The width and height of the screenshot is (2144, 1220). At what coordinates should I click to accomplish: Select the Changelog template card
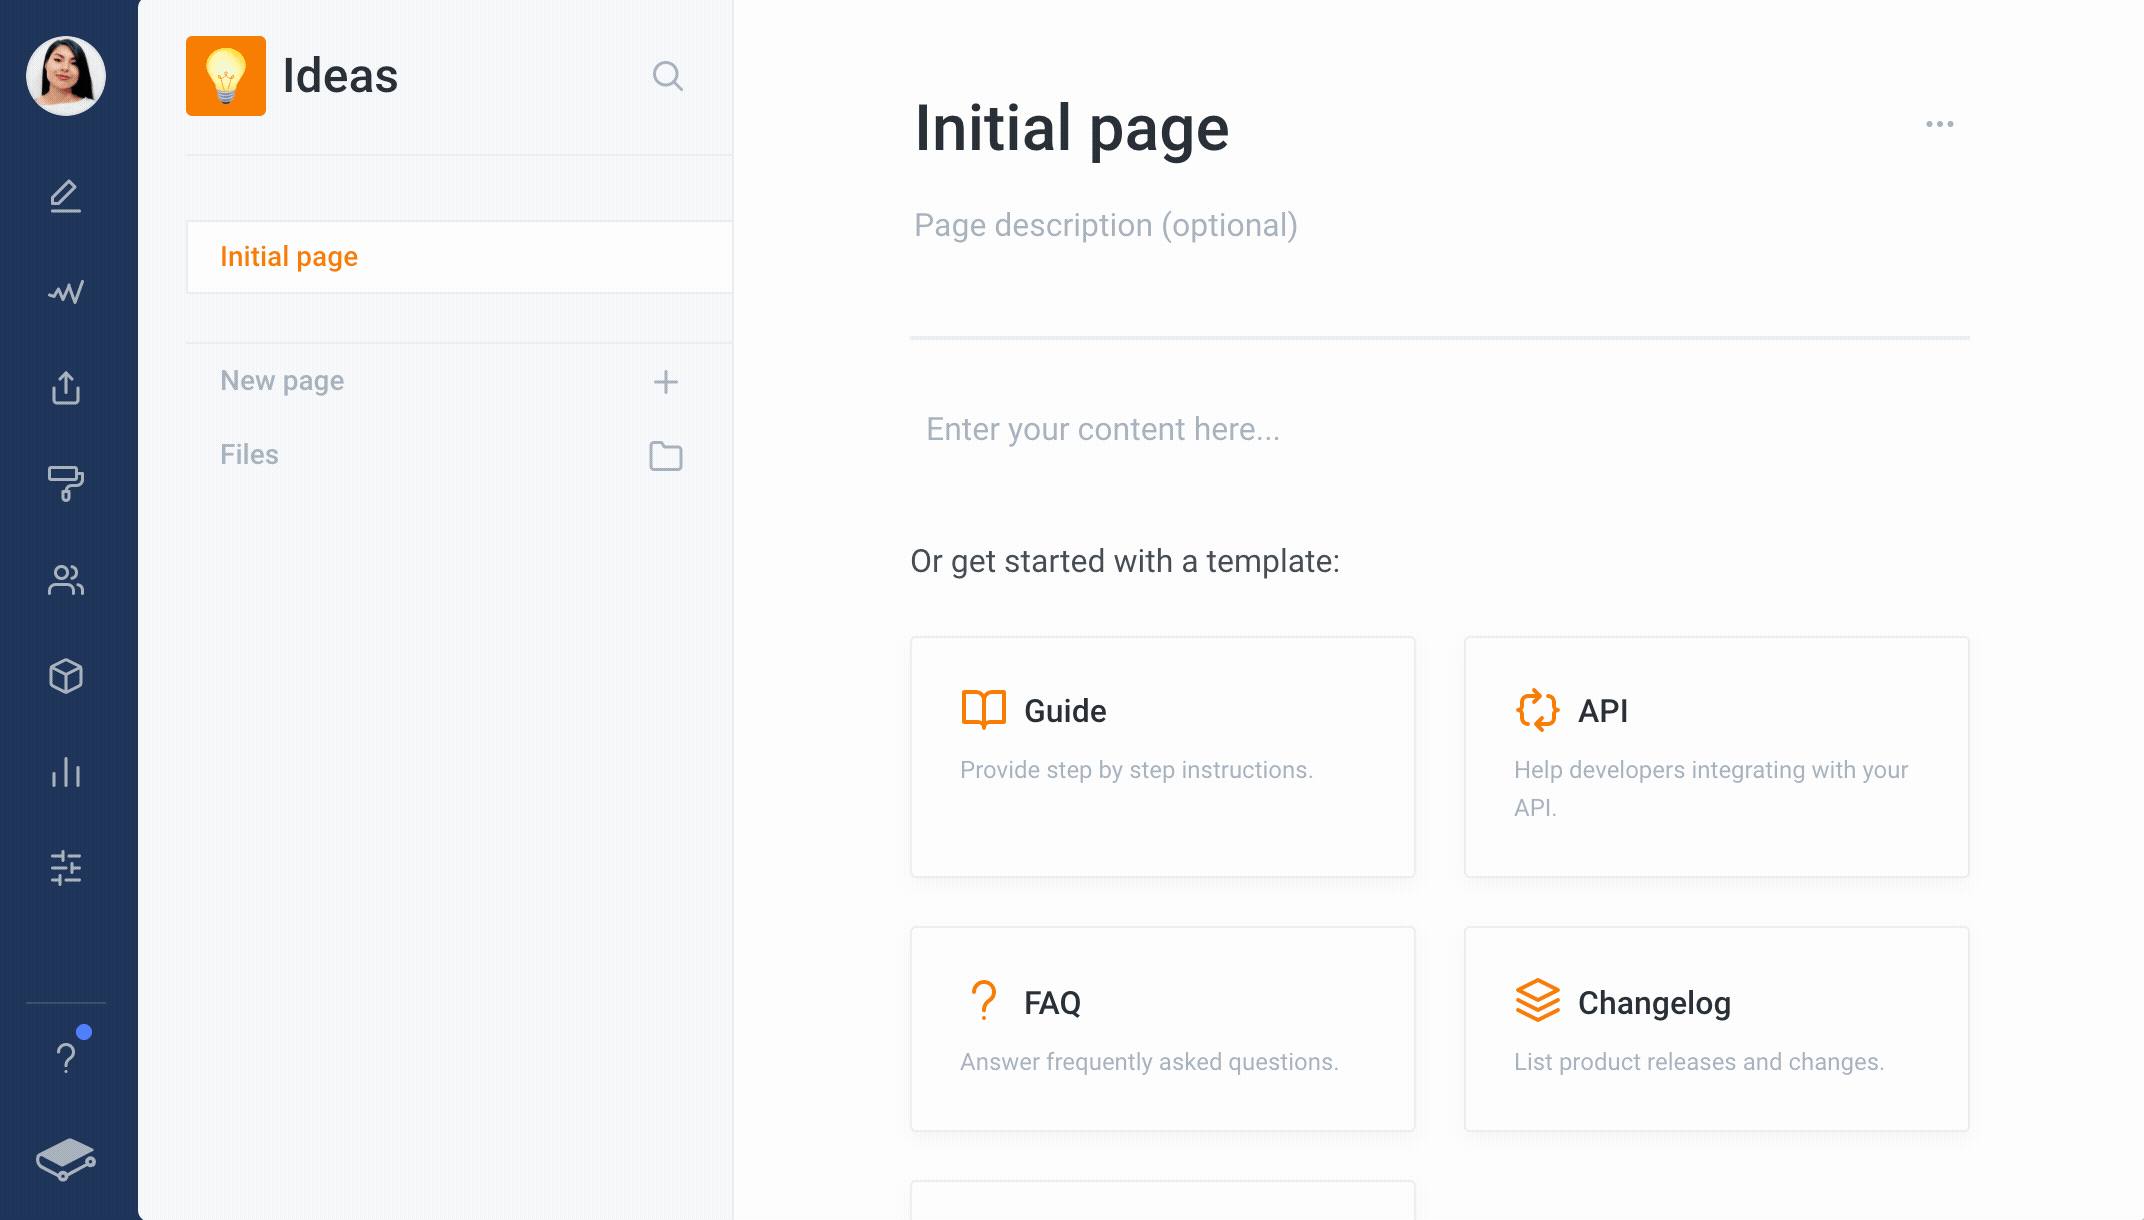coord(1716,1029)
